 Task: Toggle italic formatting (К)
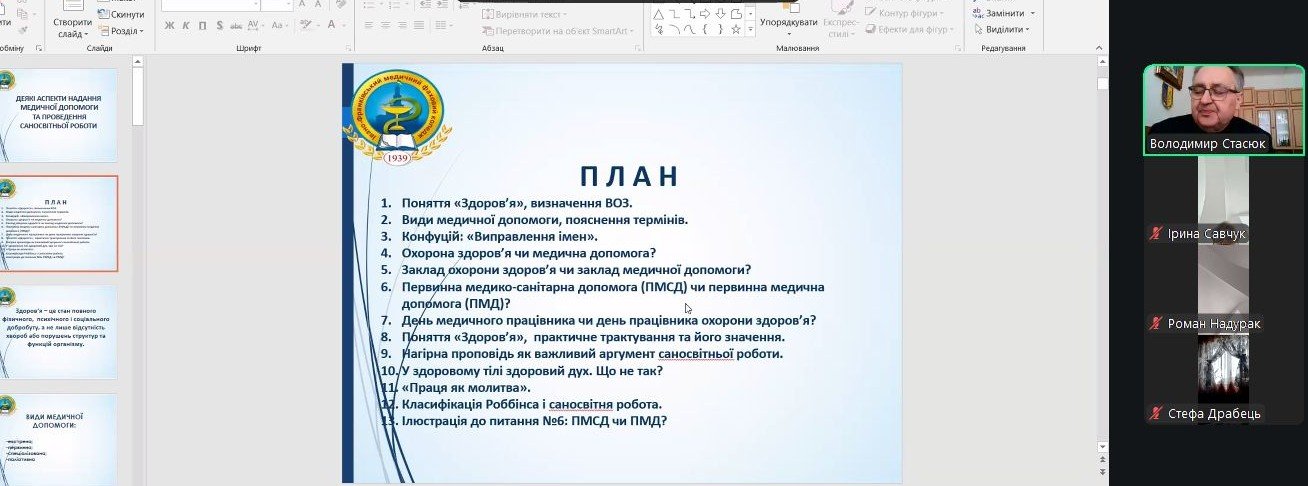186,27
